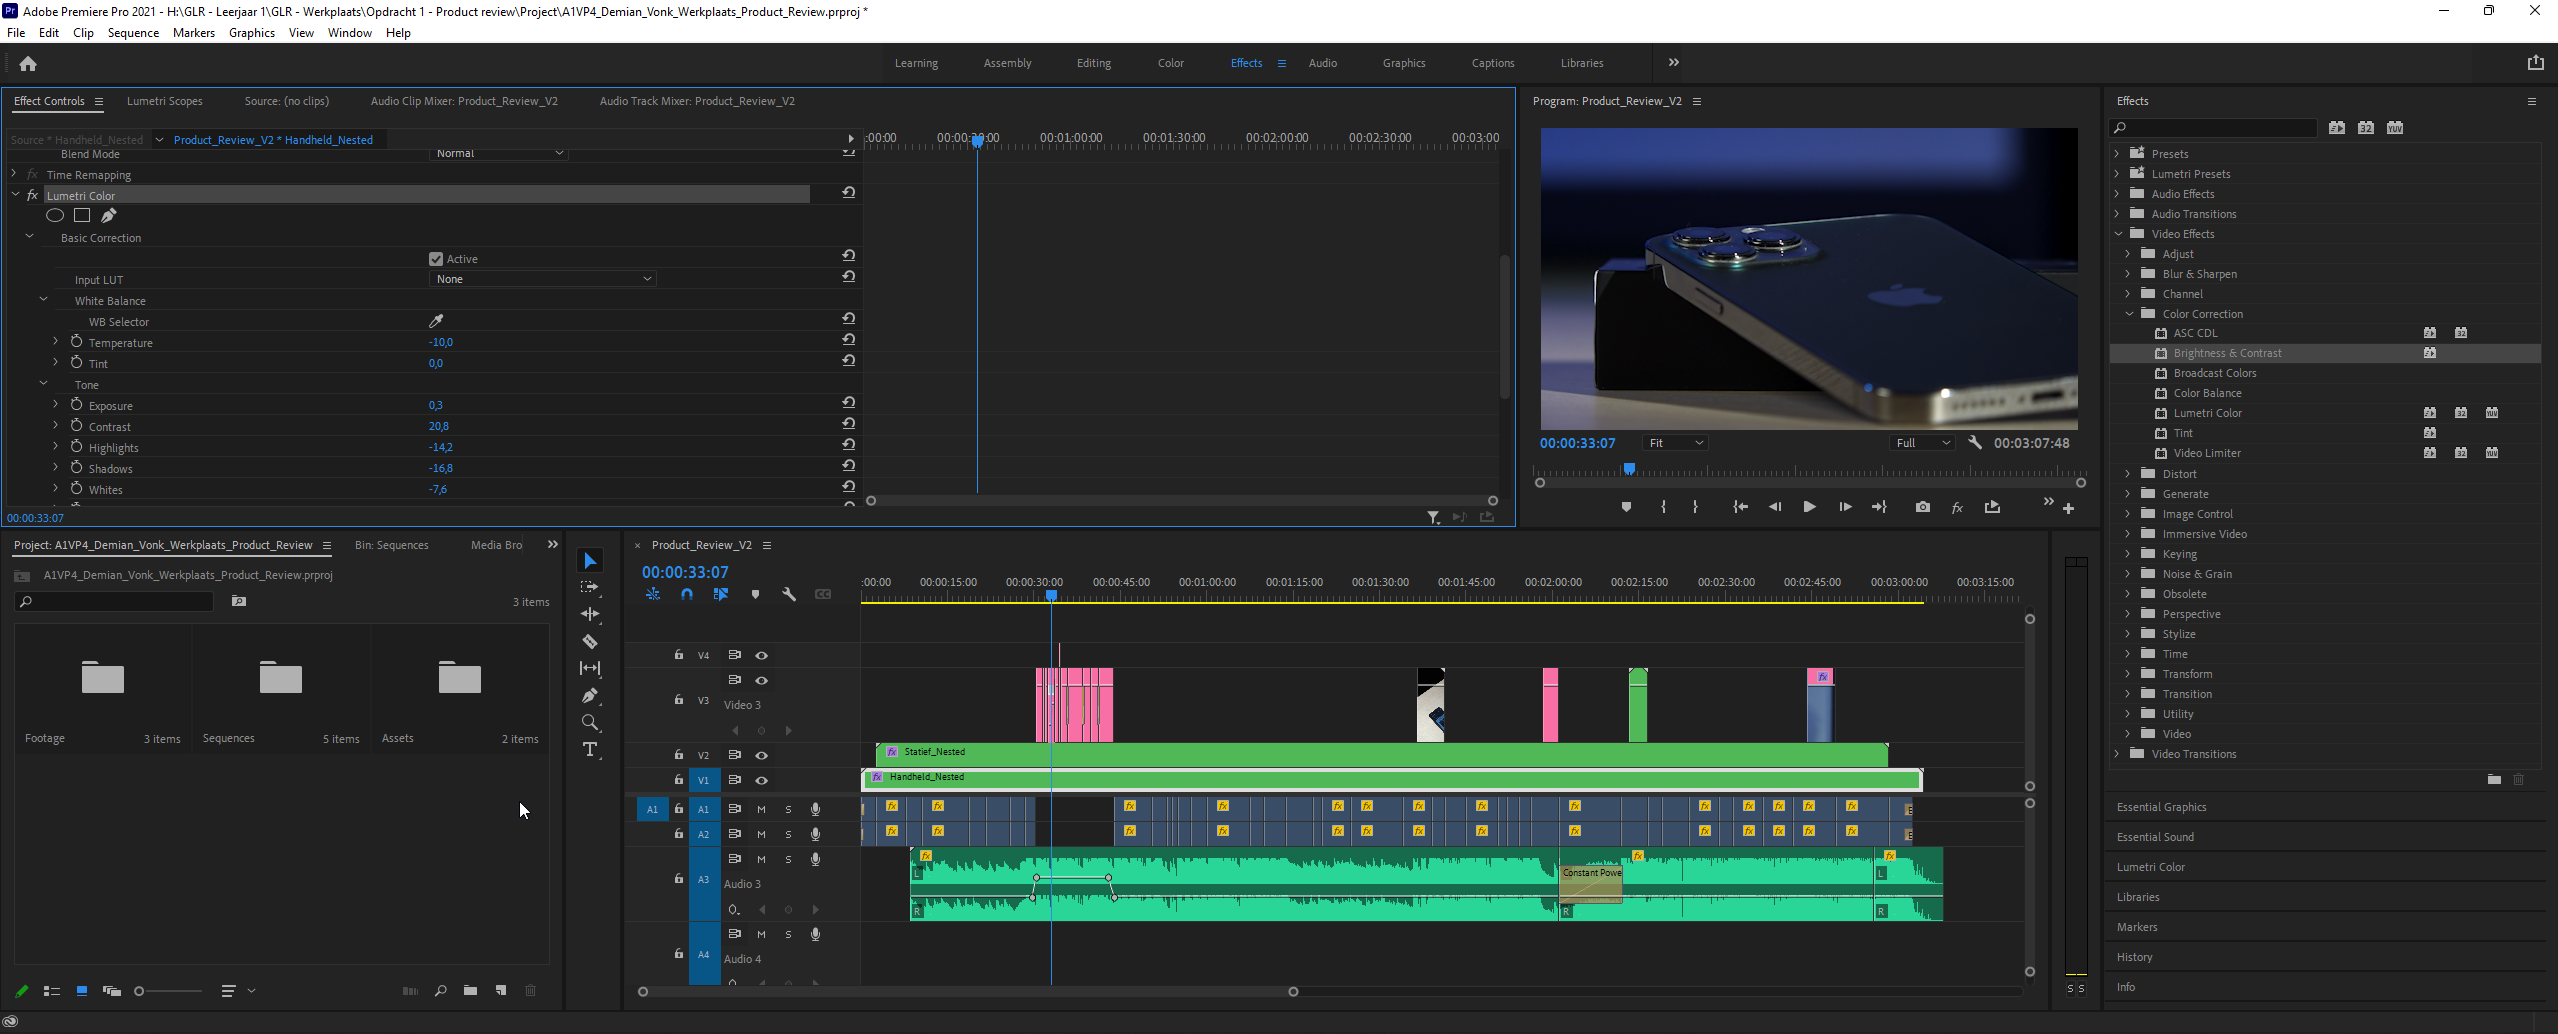
Task: Click the WB Selector eyedropper
Action: (x=436, y=321)
